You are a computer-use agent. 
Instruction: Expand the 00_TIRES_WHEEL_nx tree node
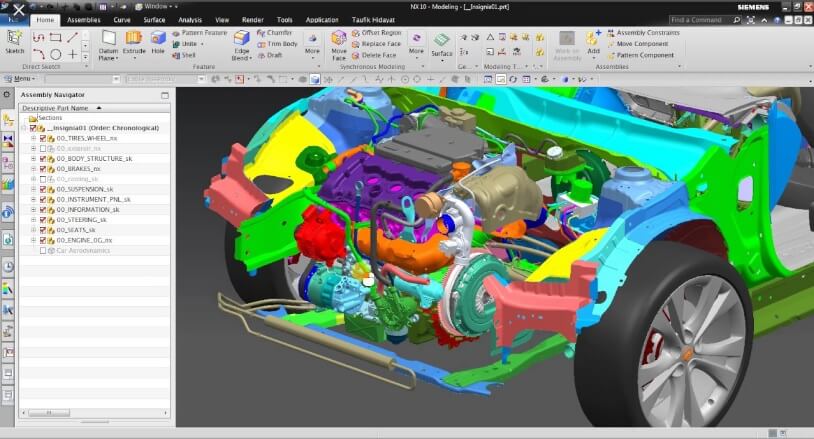[x=33, y=139]
